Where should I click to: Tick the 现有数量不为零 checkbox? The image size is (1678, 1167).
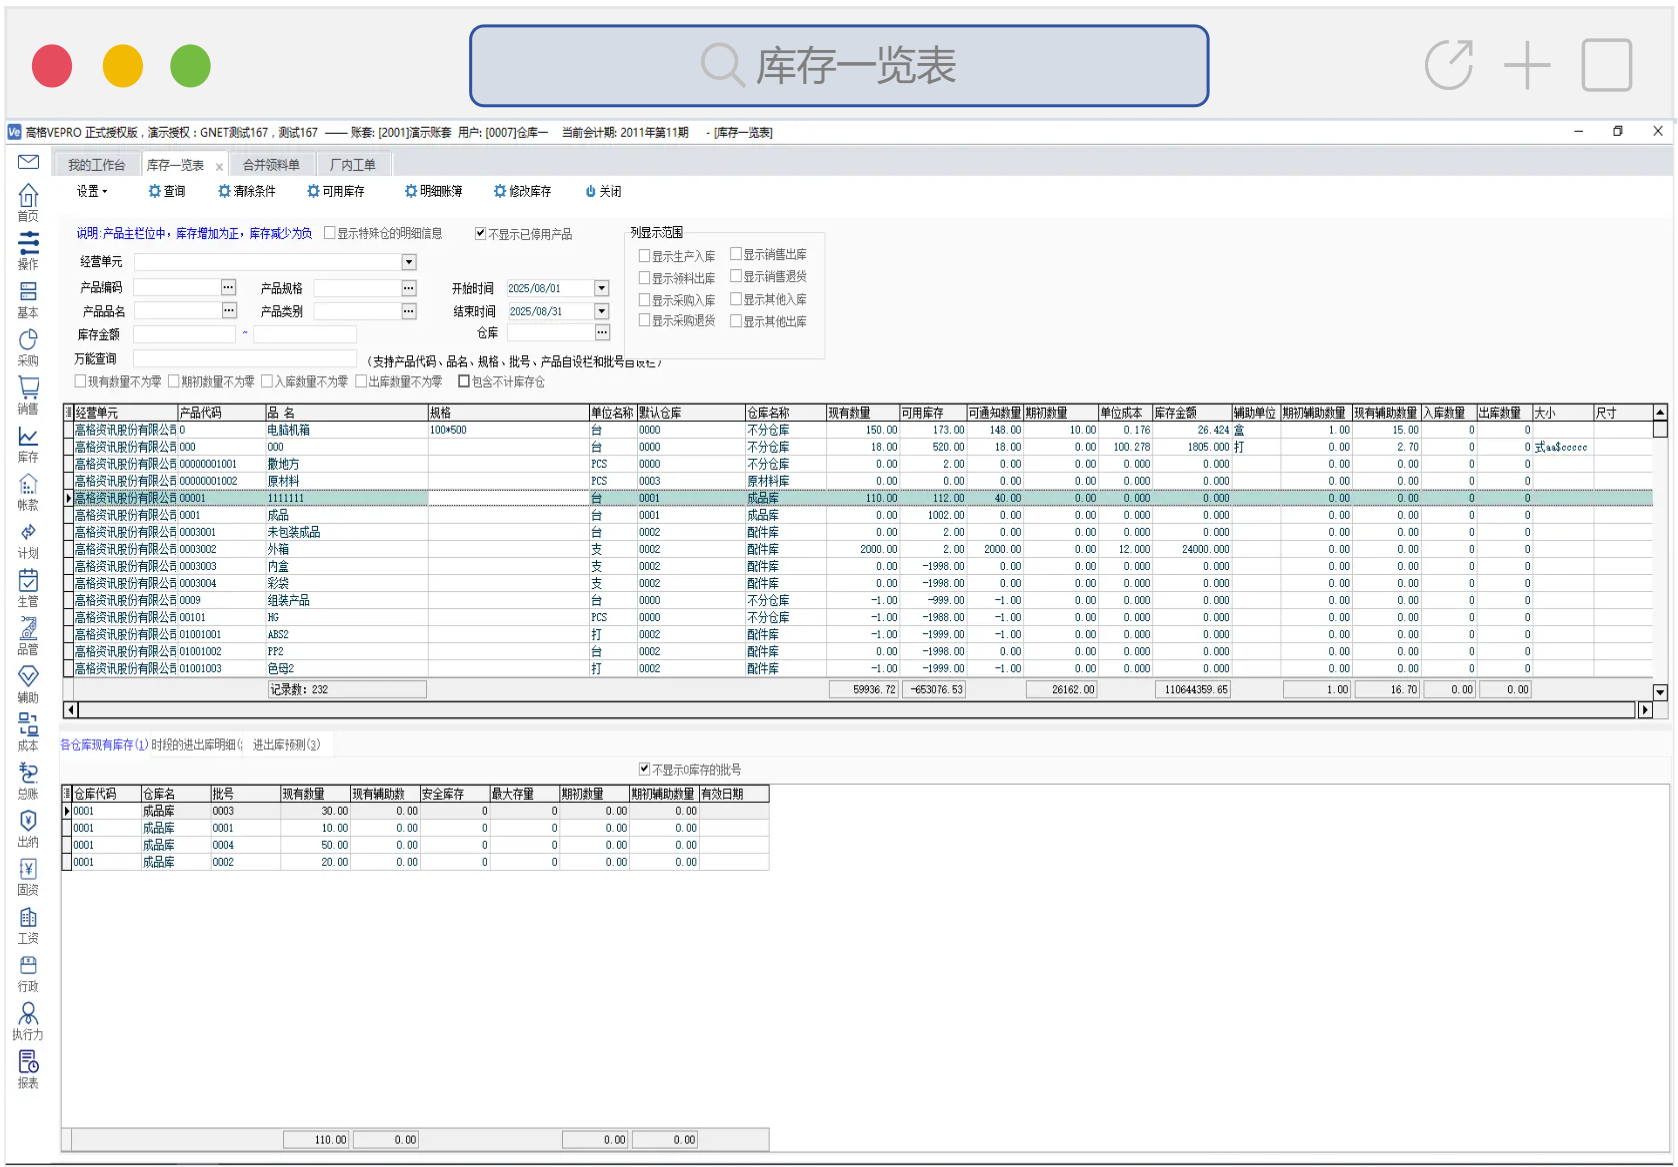tap(81, 382)
